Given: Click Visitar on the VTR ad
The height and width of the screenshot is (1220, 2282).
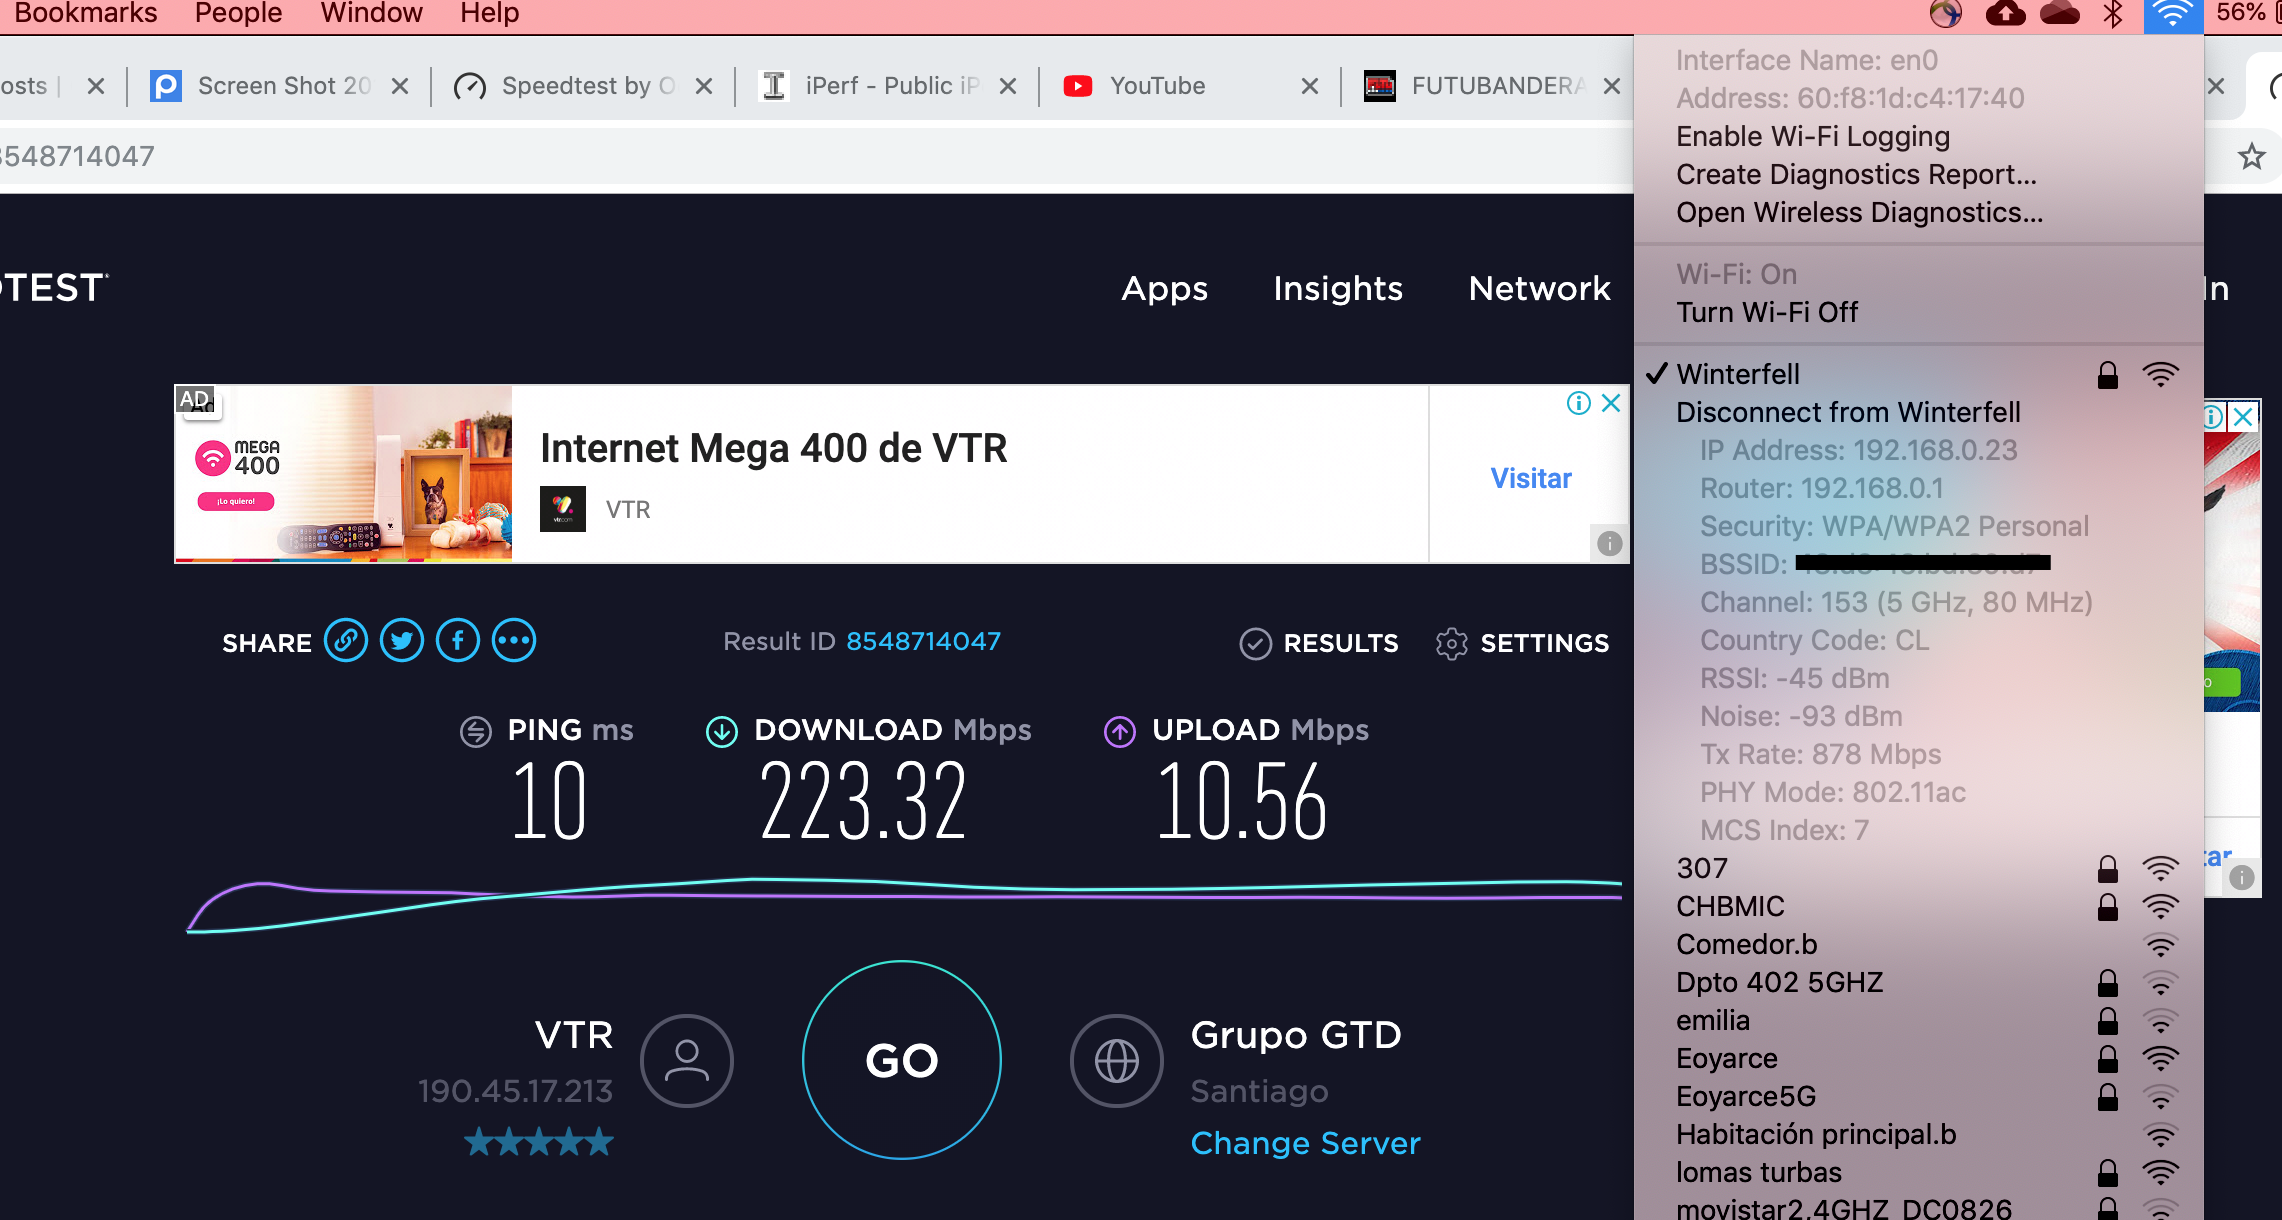Looking at the screenshot, I should (x=1530, y=478).
